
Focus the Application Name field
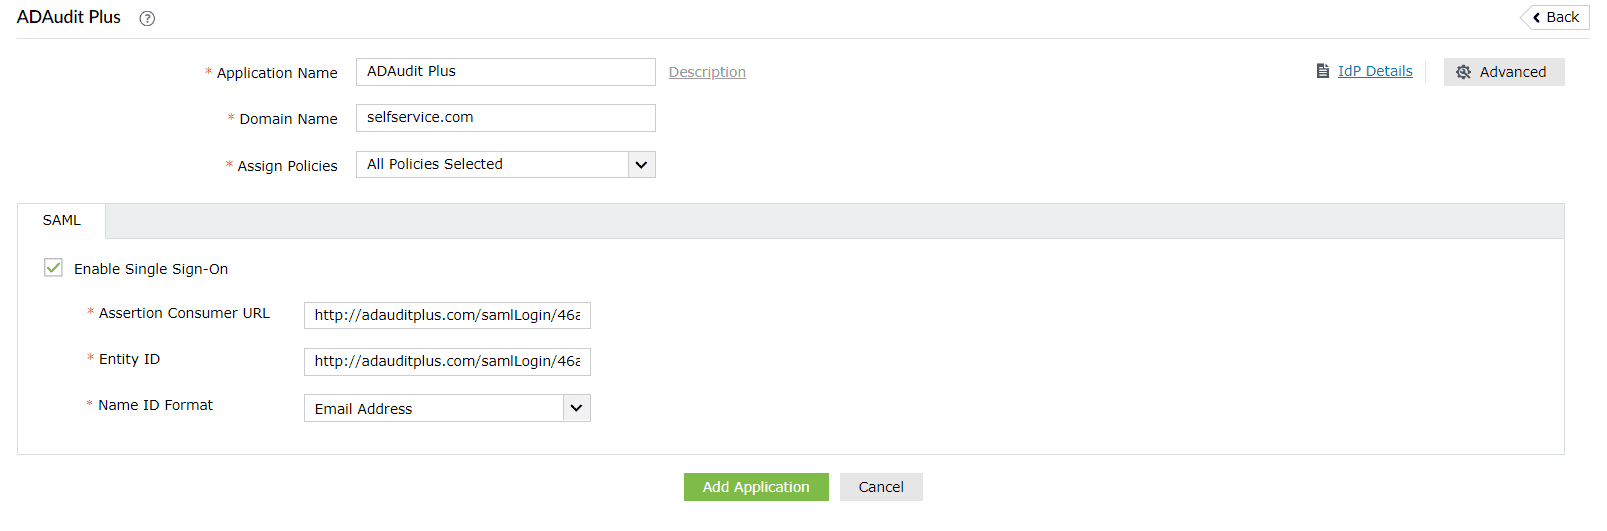[x=505, y=72]
